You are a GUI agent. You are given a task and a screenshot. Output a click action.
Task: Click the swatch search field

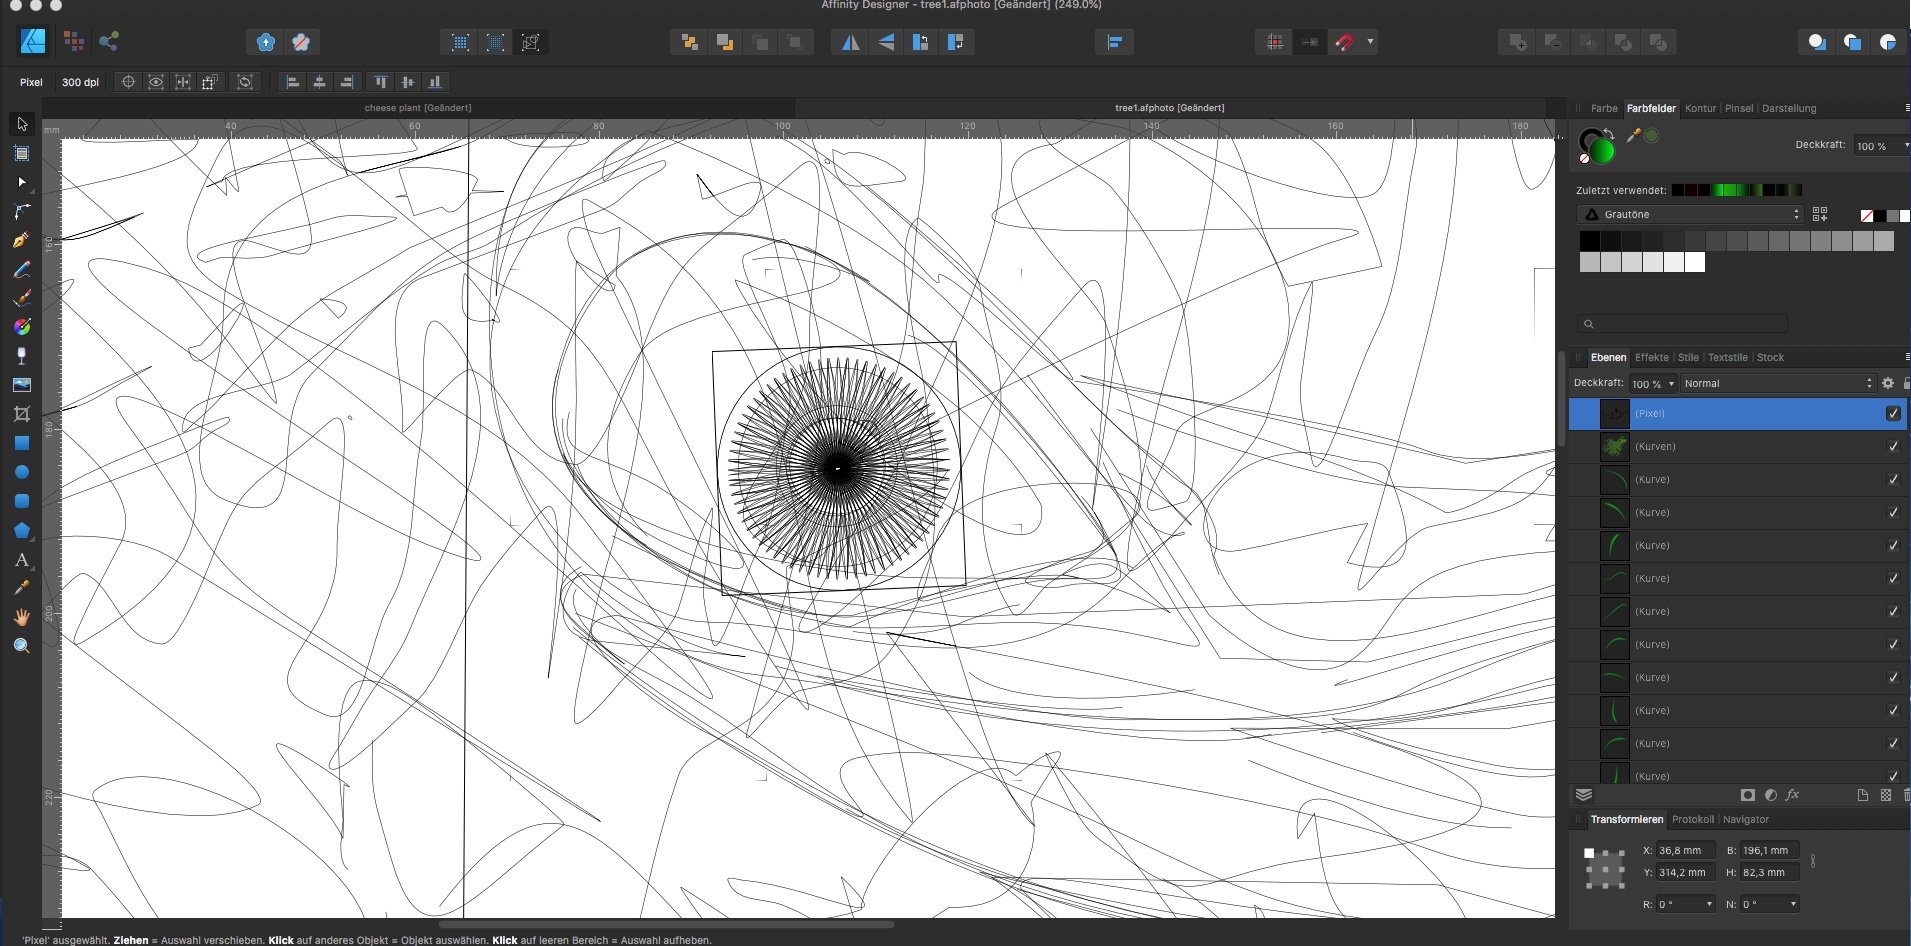pyautogui.click(x=1682, y=324)
